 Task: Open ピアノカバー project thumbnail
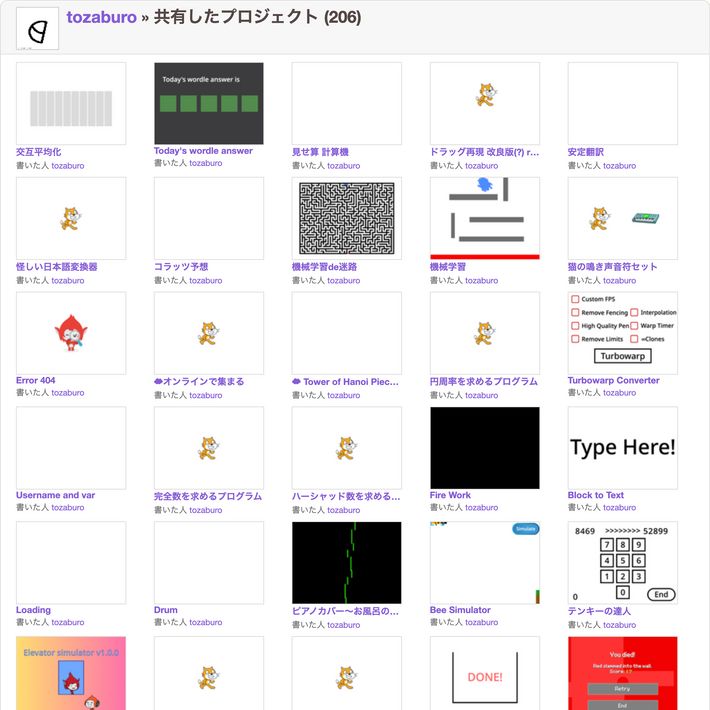[x=346, y=562]
